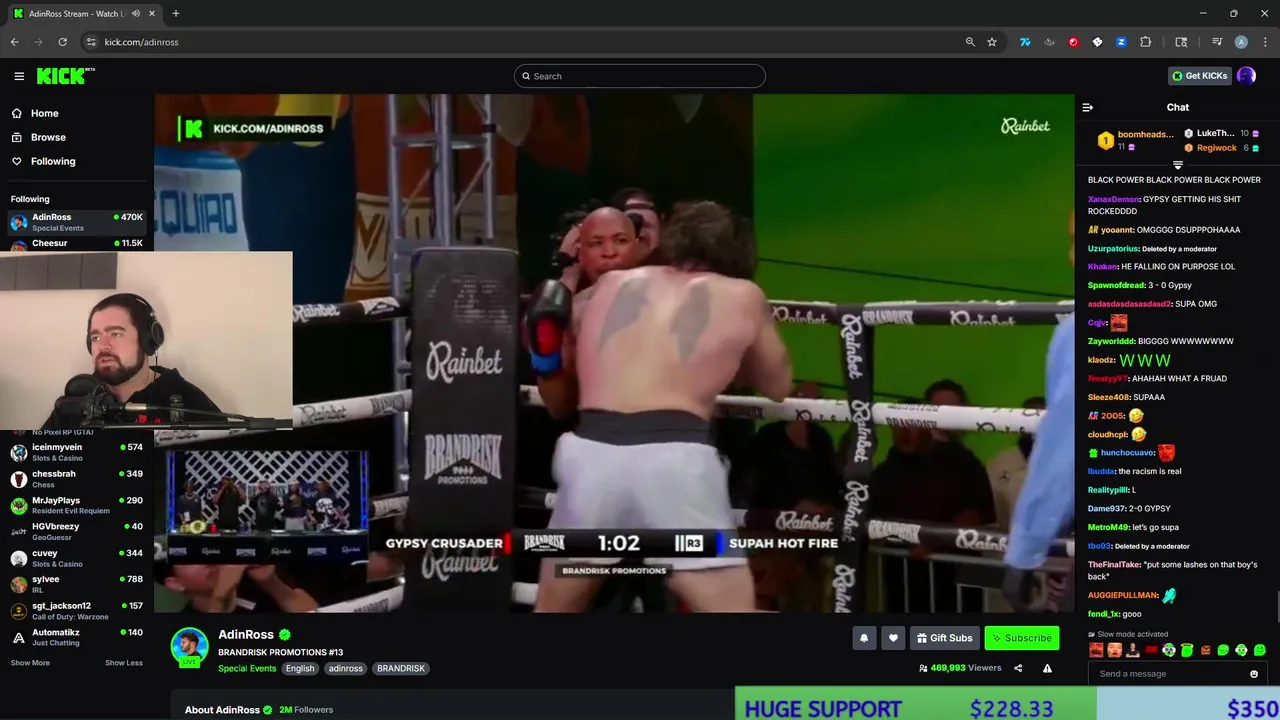1280x720 pixels.
Task: Click username XanaxDemon in chat
Action: [1113, 199]
